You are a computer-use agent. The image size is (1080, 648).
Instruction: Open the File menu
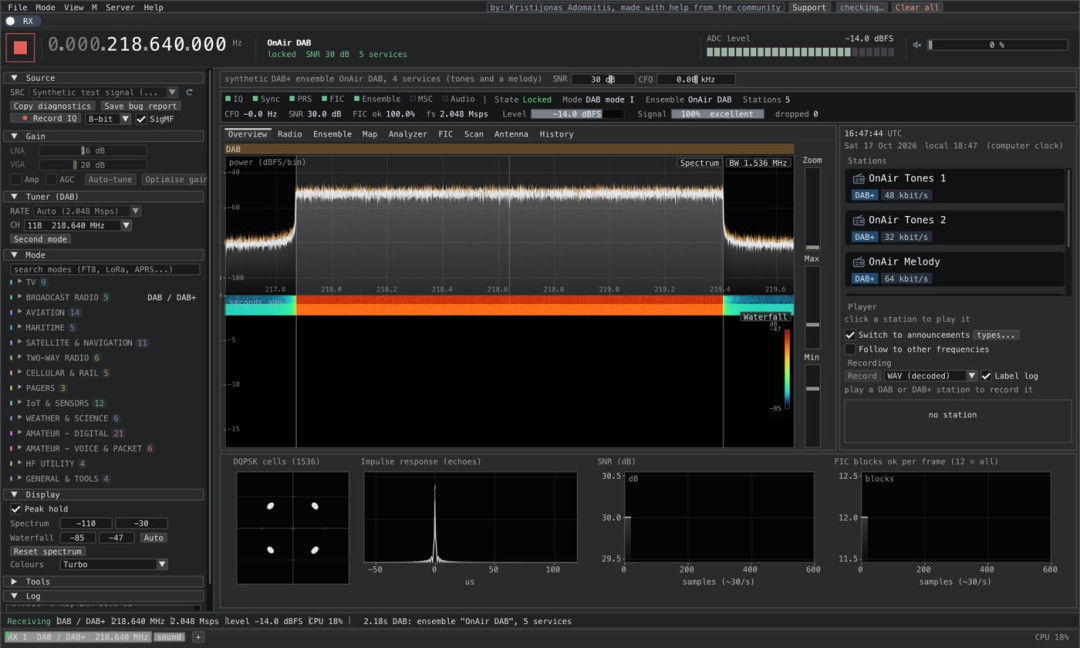point(18,8)
